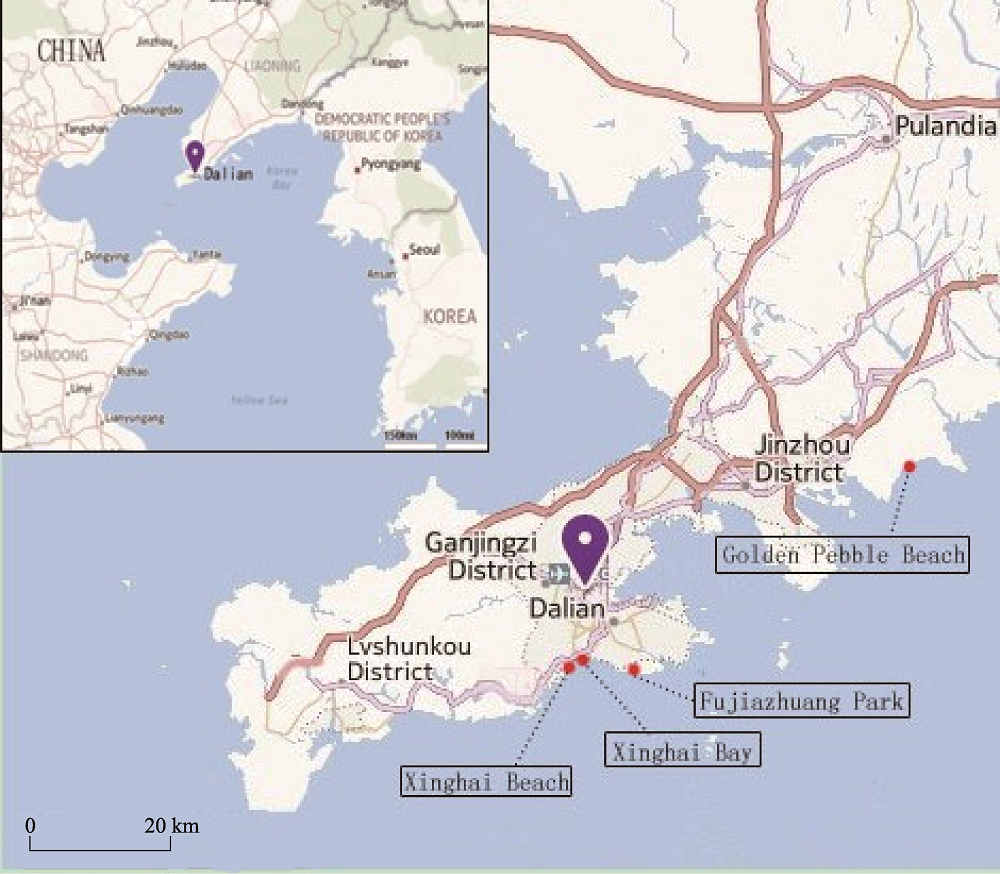
Task: Click the red dot linked to Xinghai Bay
Action: [x=583, y=660]
